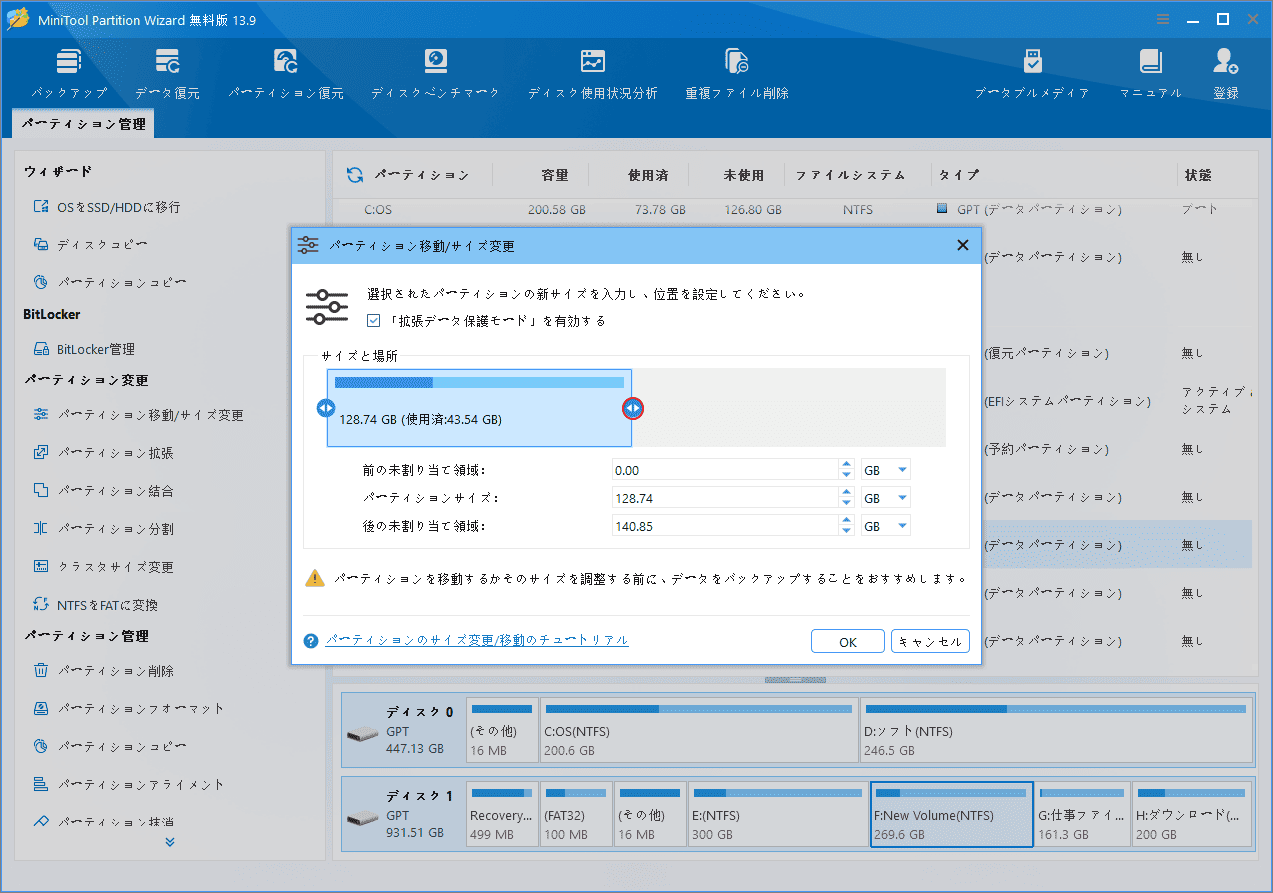Launch データ復元 from the toolbar
Screen dimensions: 1273x893
coord(168,73)
